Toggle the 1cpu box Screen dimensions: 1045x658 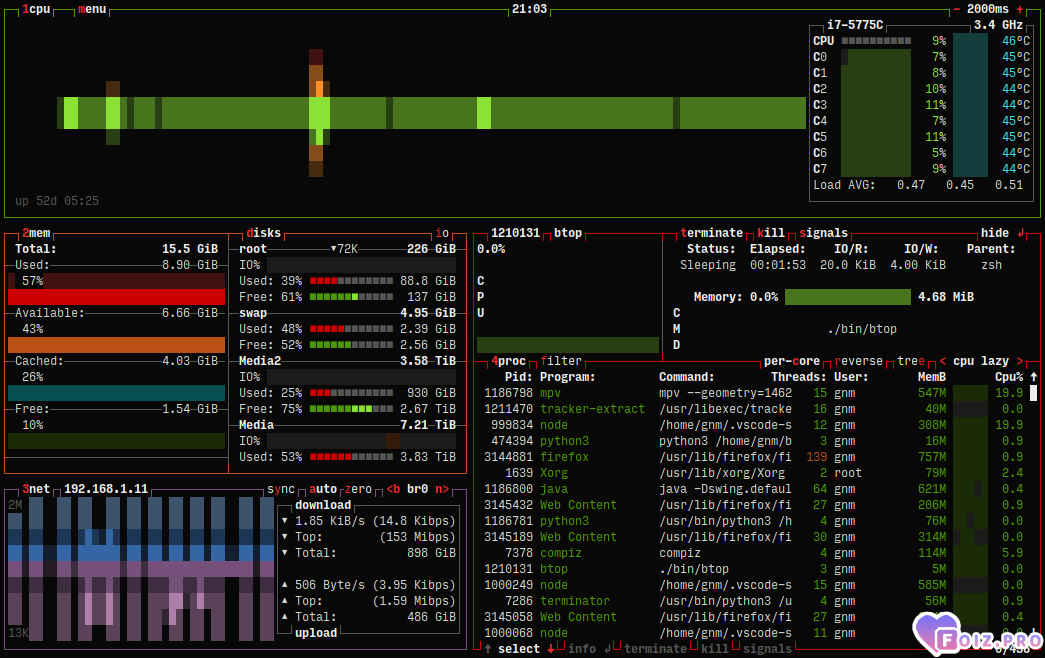point(36,9)
